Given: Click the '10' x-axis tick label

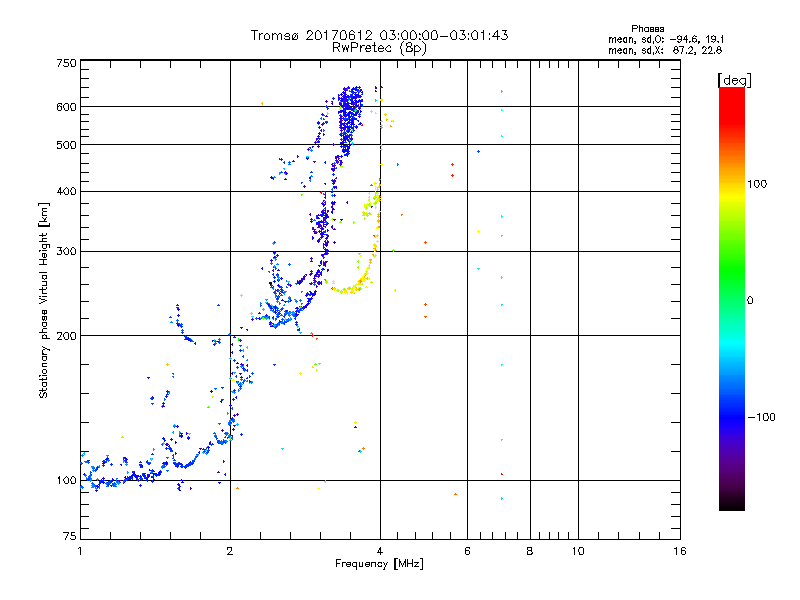Looking at the screenshot, I should tap(578, 551).
